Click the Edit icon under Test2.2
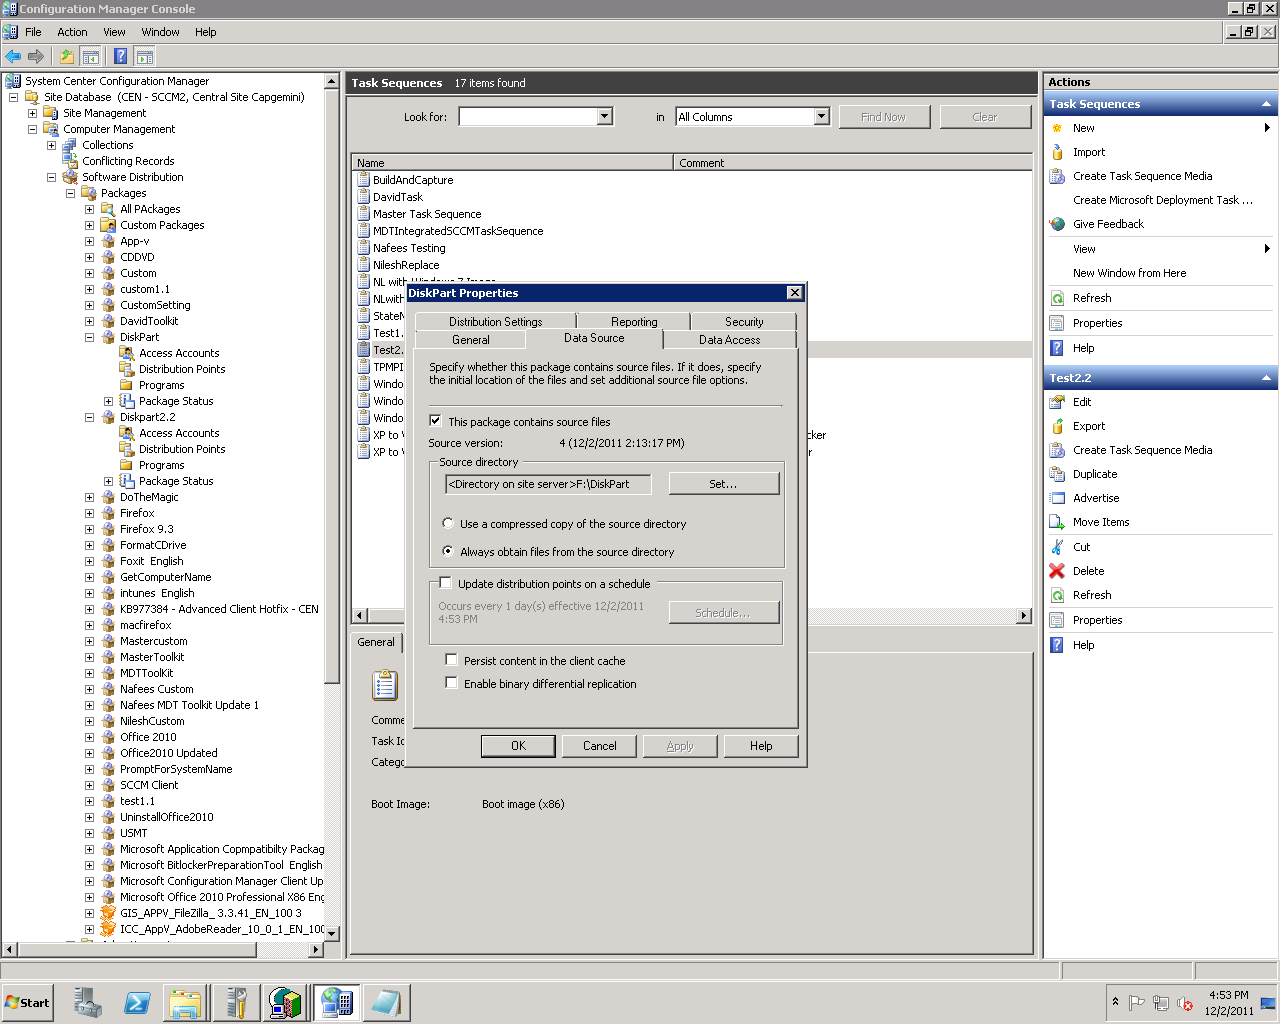The height and width of the screenshot is (1024, 1280). click(1057, 402)
